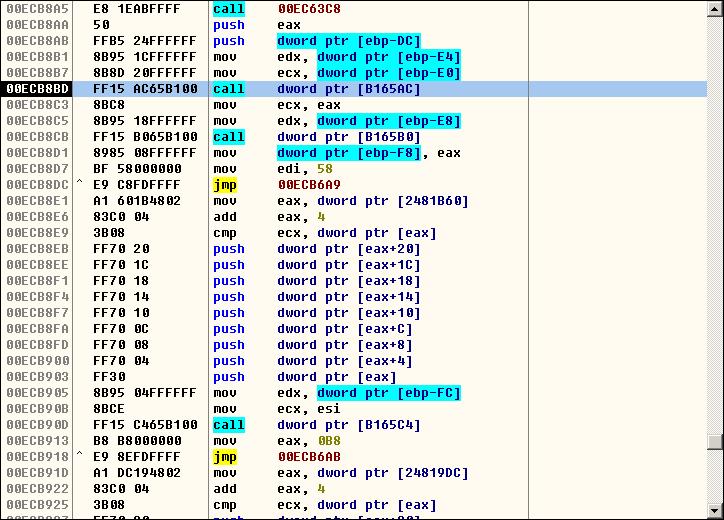724x520 pixels.
Task: Click push dword ptr [eax+1C]
Action: 317,265
